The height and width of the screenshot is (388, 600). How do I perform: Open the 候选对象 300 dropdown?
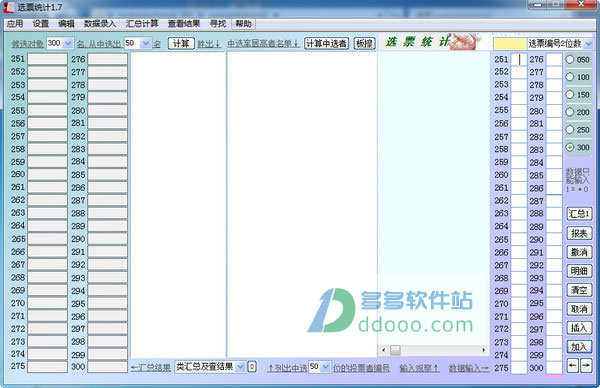point(68,43)
